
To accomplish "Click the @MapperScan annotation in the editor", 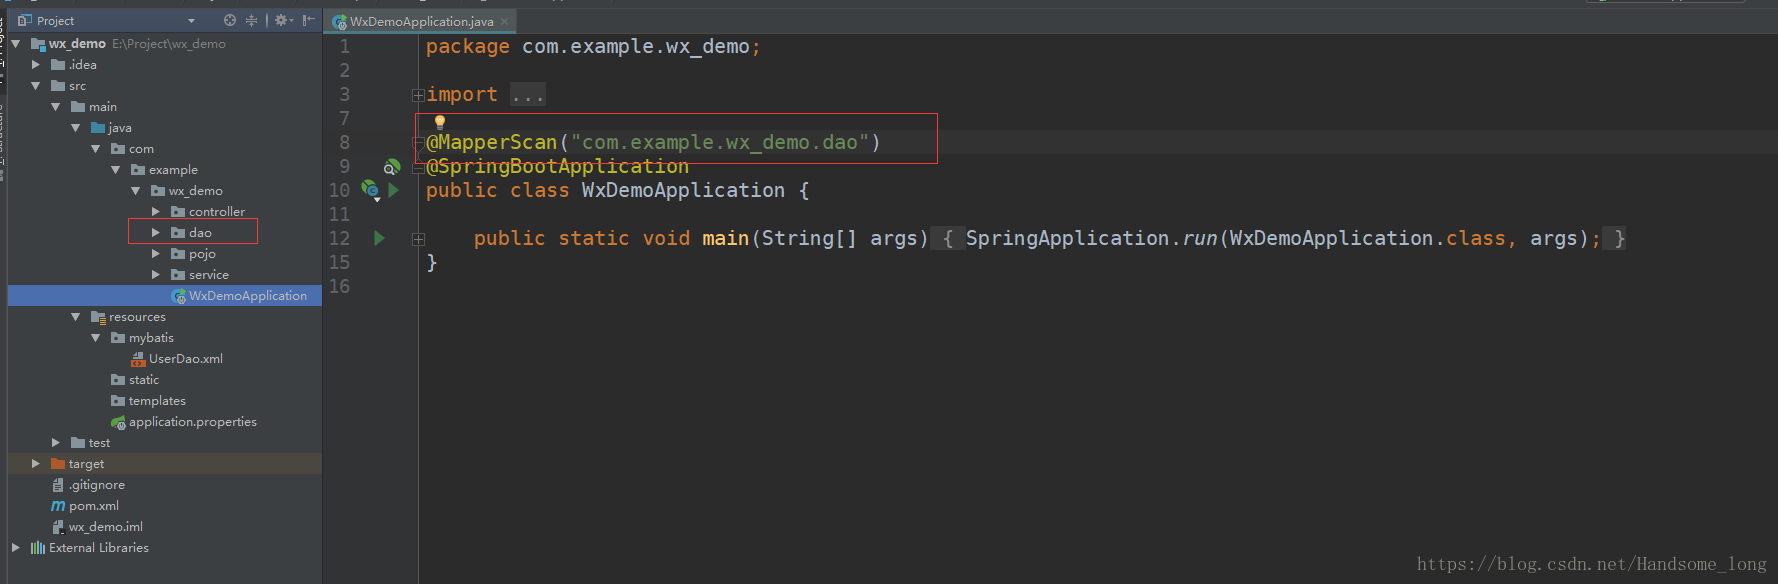I will tap(492, 143).
